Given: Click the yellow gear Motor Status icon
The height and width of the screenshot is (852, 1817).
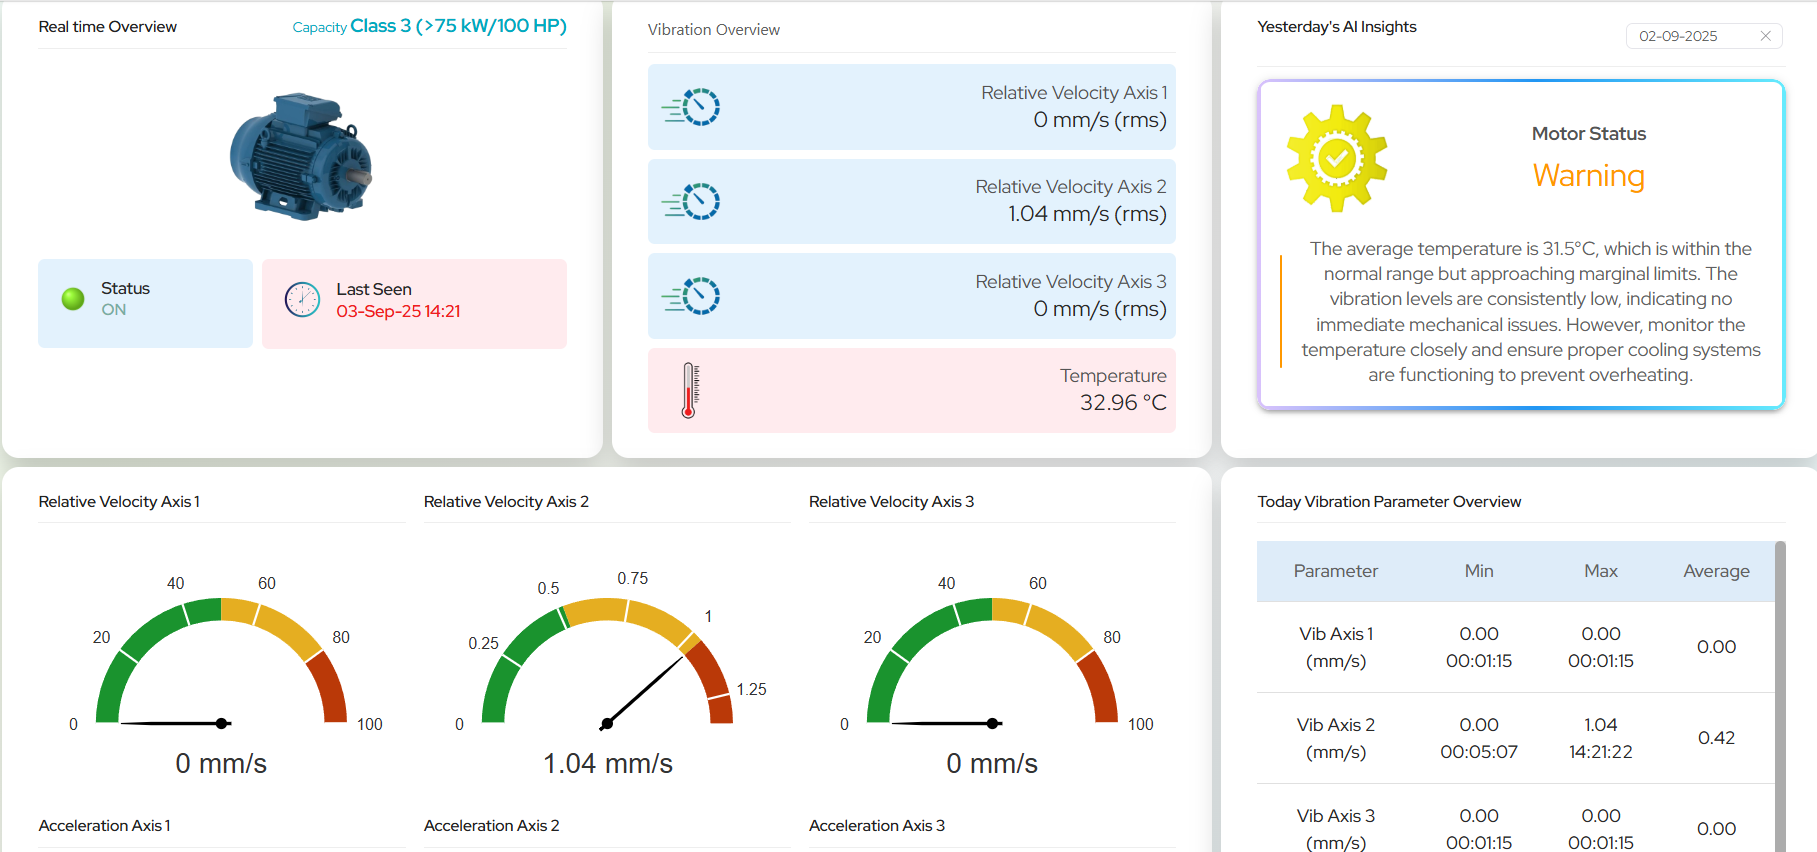Looking at the screenshot, I should click(1336, 158).
